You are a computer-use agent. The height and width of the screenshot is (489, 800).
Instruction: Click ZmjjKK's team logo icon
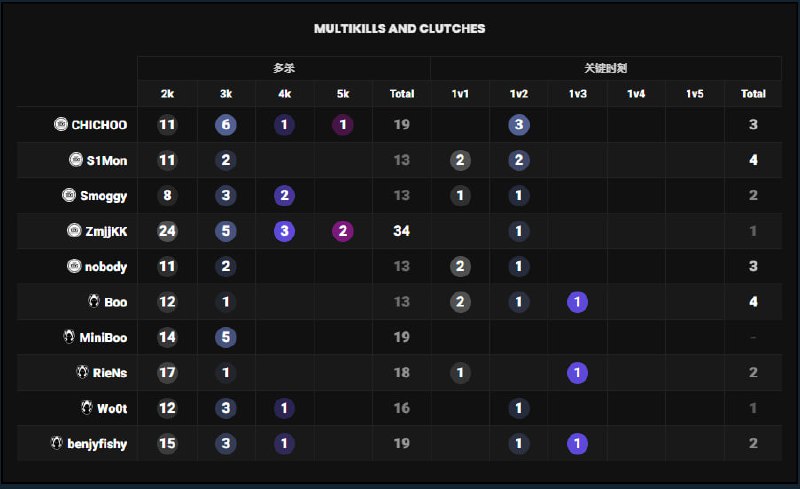(73, 231)
